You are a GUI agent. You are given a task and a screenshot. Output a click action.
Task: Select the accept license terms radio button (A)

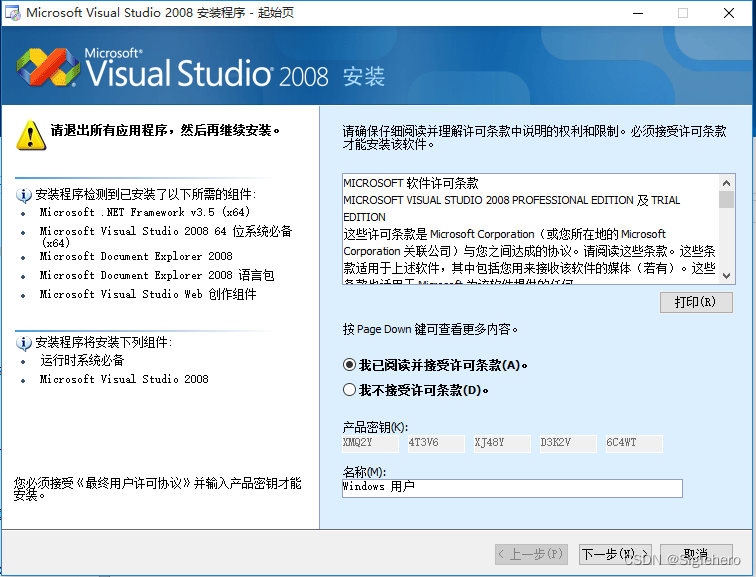click(x=349, y=365)
